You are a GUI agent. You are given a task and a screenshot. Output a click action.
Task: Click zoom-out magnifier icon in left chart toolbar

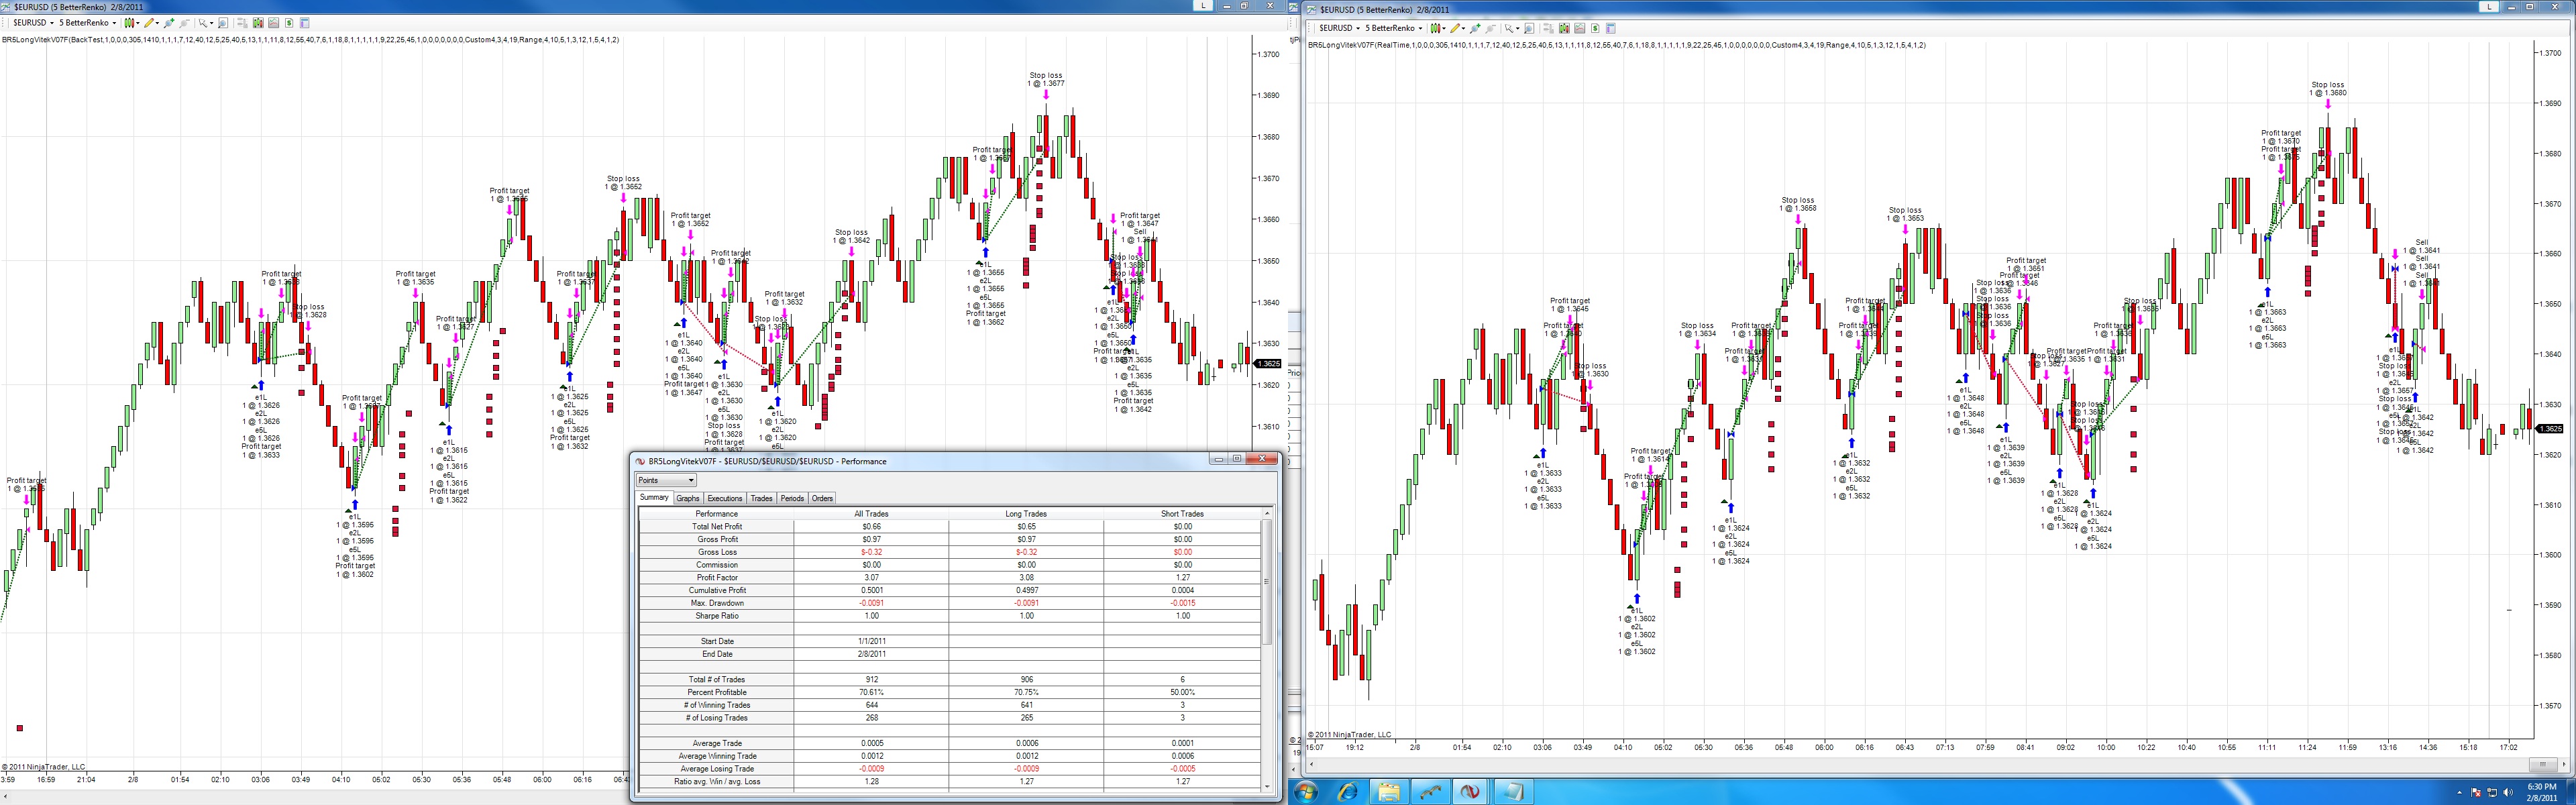click(185, 23)
